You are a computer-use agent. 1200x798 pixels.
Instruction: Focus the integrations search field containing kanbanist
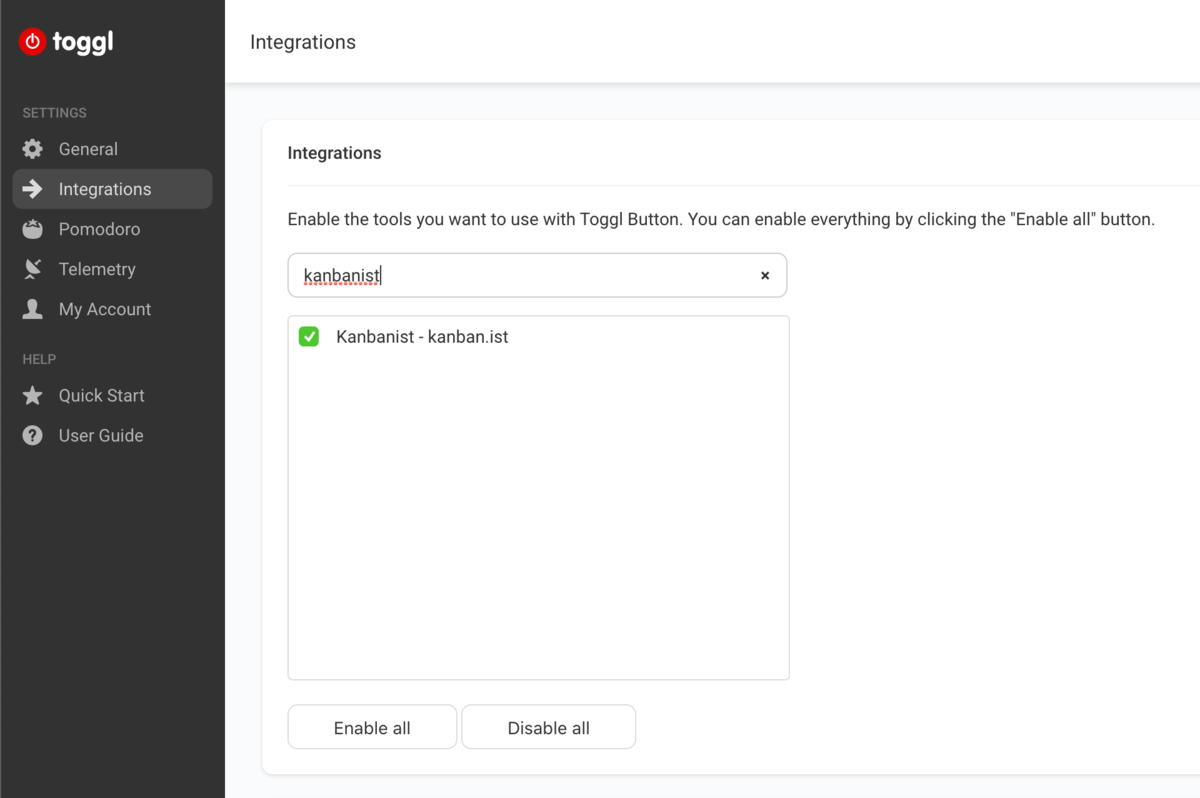(537, 275)
